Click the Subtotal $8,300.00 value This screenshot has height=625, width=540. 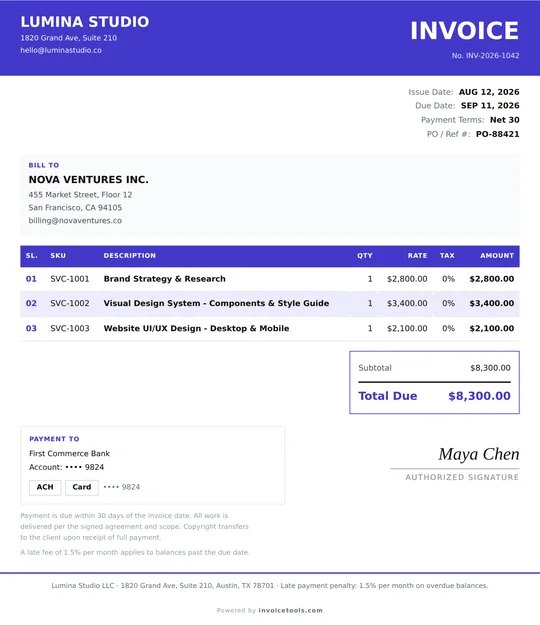490,368
